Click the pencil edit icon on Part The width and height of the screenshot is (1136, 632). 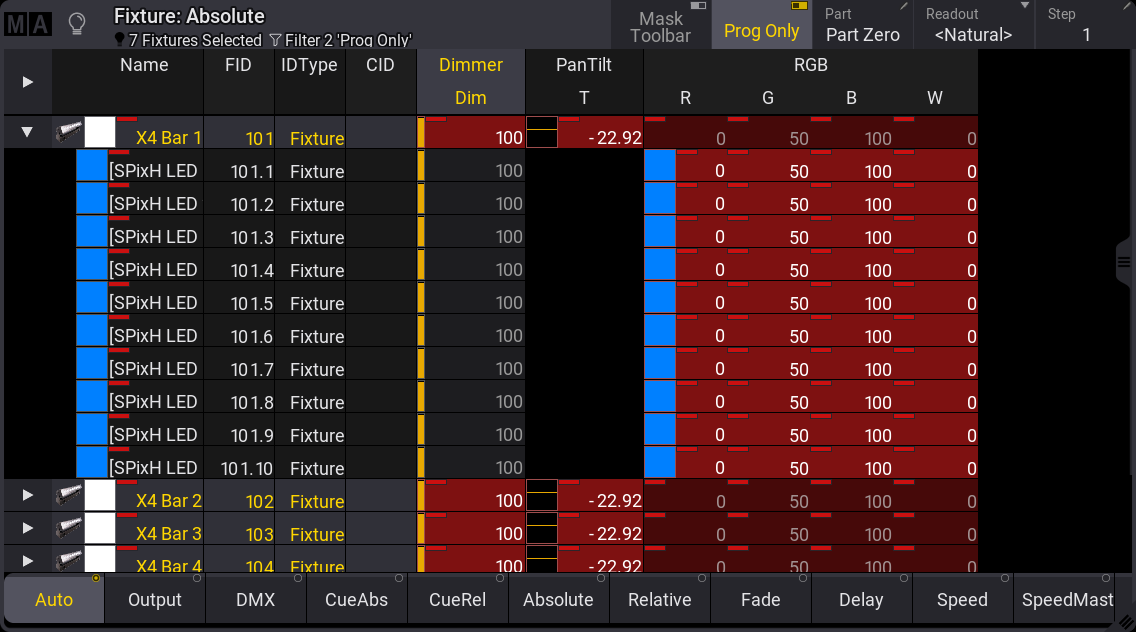pos(904,7)
